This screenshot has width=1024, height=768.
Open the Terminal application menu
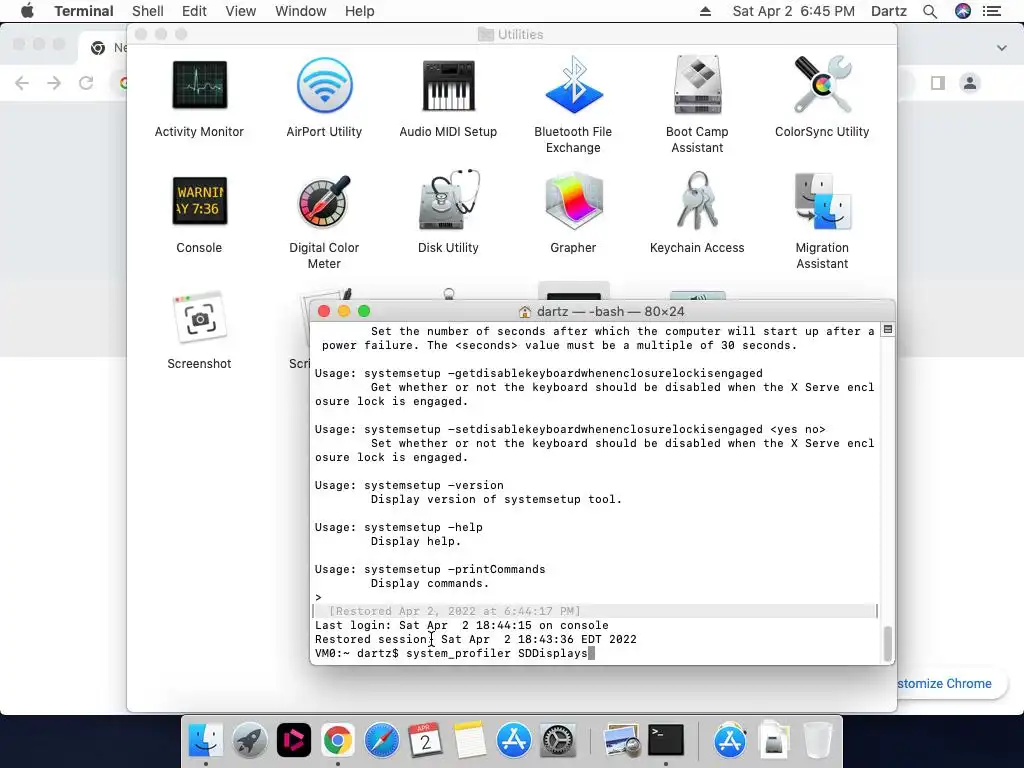(84, 11)
